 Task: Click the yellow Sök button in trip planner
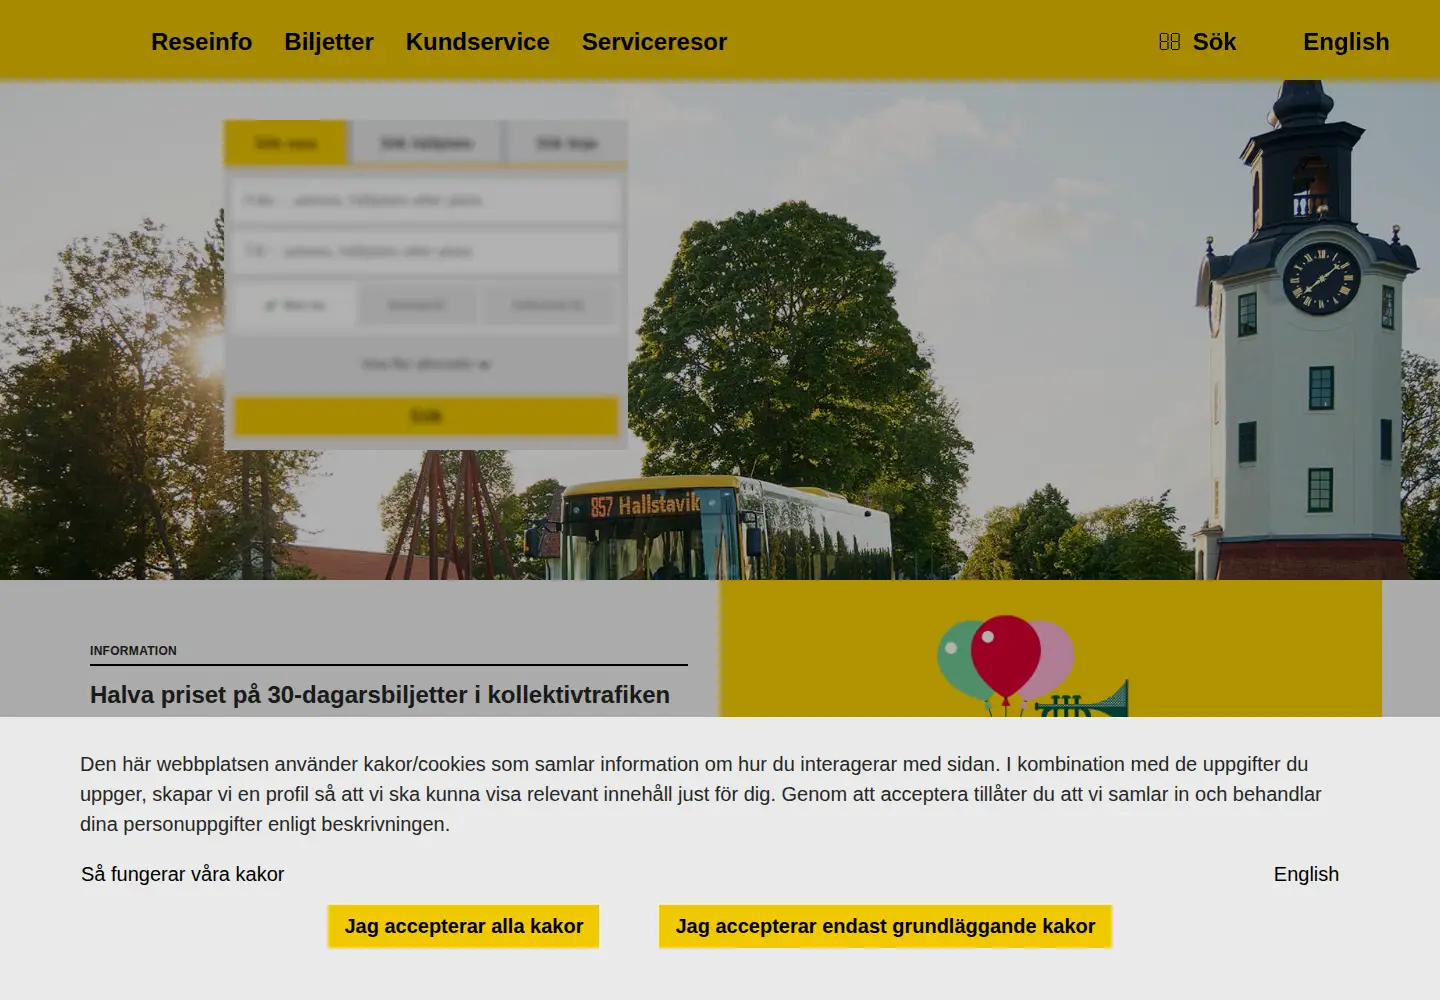pyautogui.click(x=426, y=416)
